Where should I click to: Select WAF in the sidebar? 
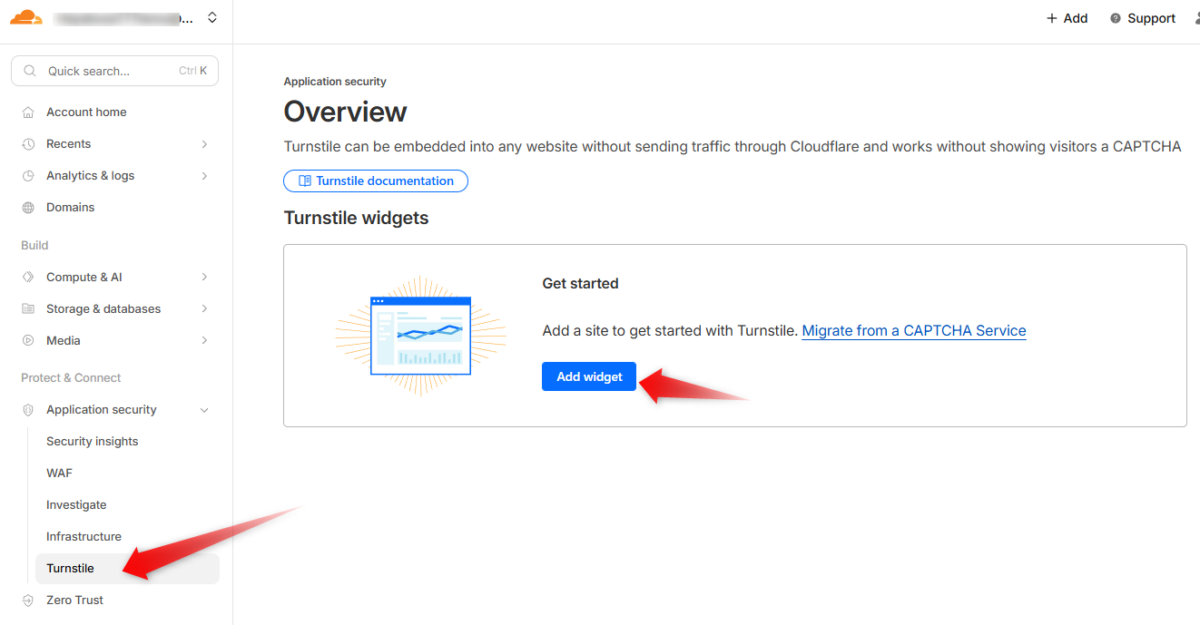(x=59, y=472)
